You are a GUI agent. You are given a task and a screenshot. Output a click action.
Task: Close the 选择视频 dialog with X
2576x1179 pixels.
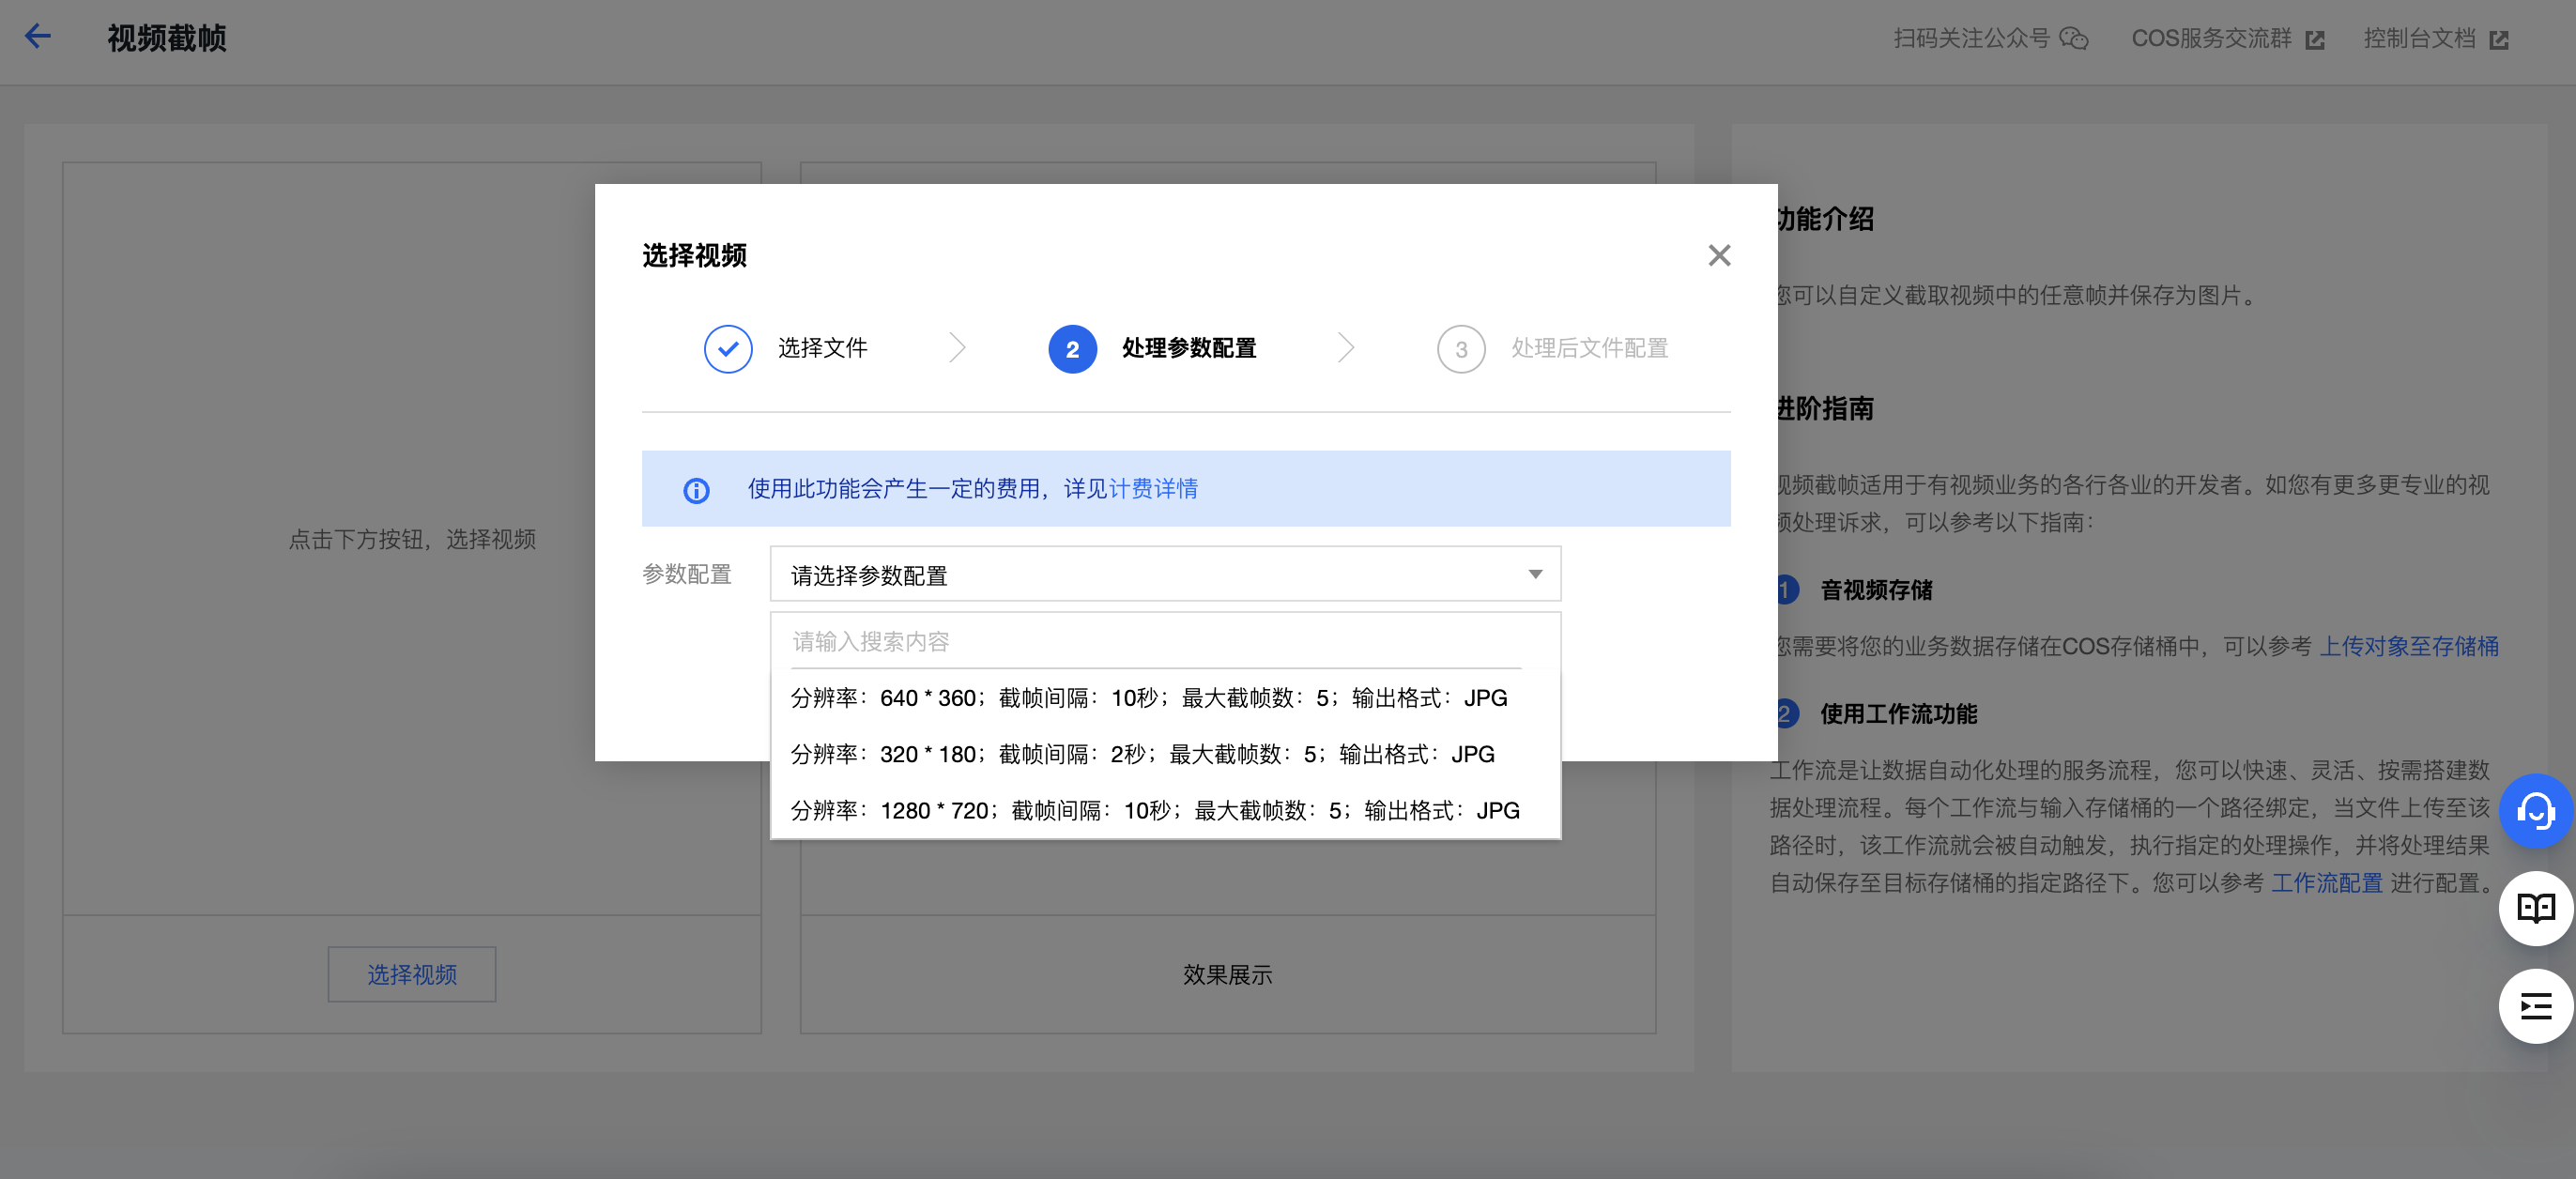pos(1719,256)
